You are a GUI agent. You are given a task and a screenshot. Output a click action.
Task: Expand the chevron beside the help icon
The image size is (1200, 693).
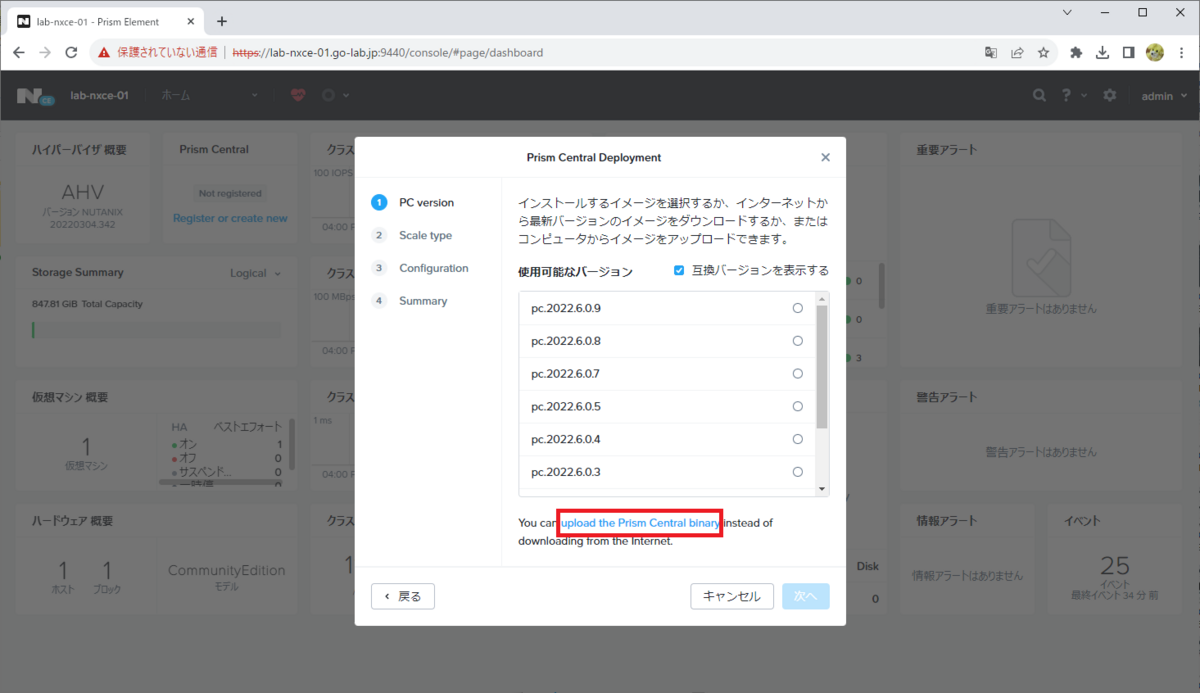tap(1083, 95)
